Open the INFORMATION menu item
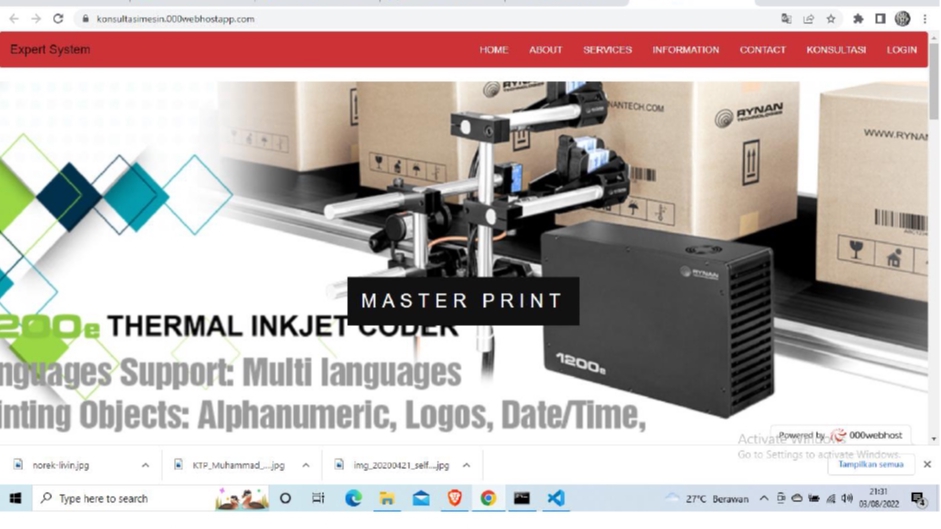The image size is (941, 529). pos(685,50)
